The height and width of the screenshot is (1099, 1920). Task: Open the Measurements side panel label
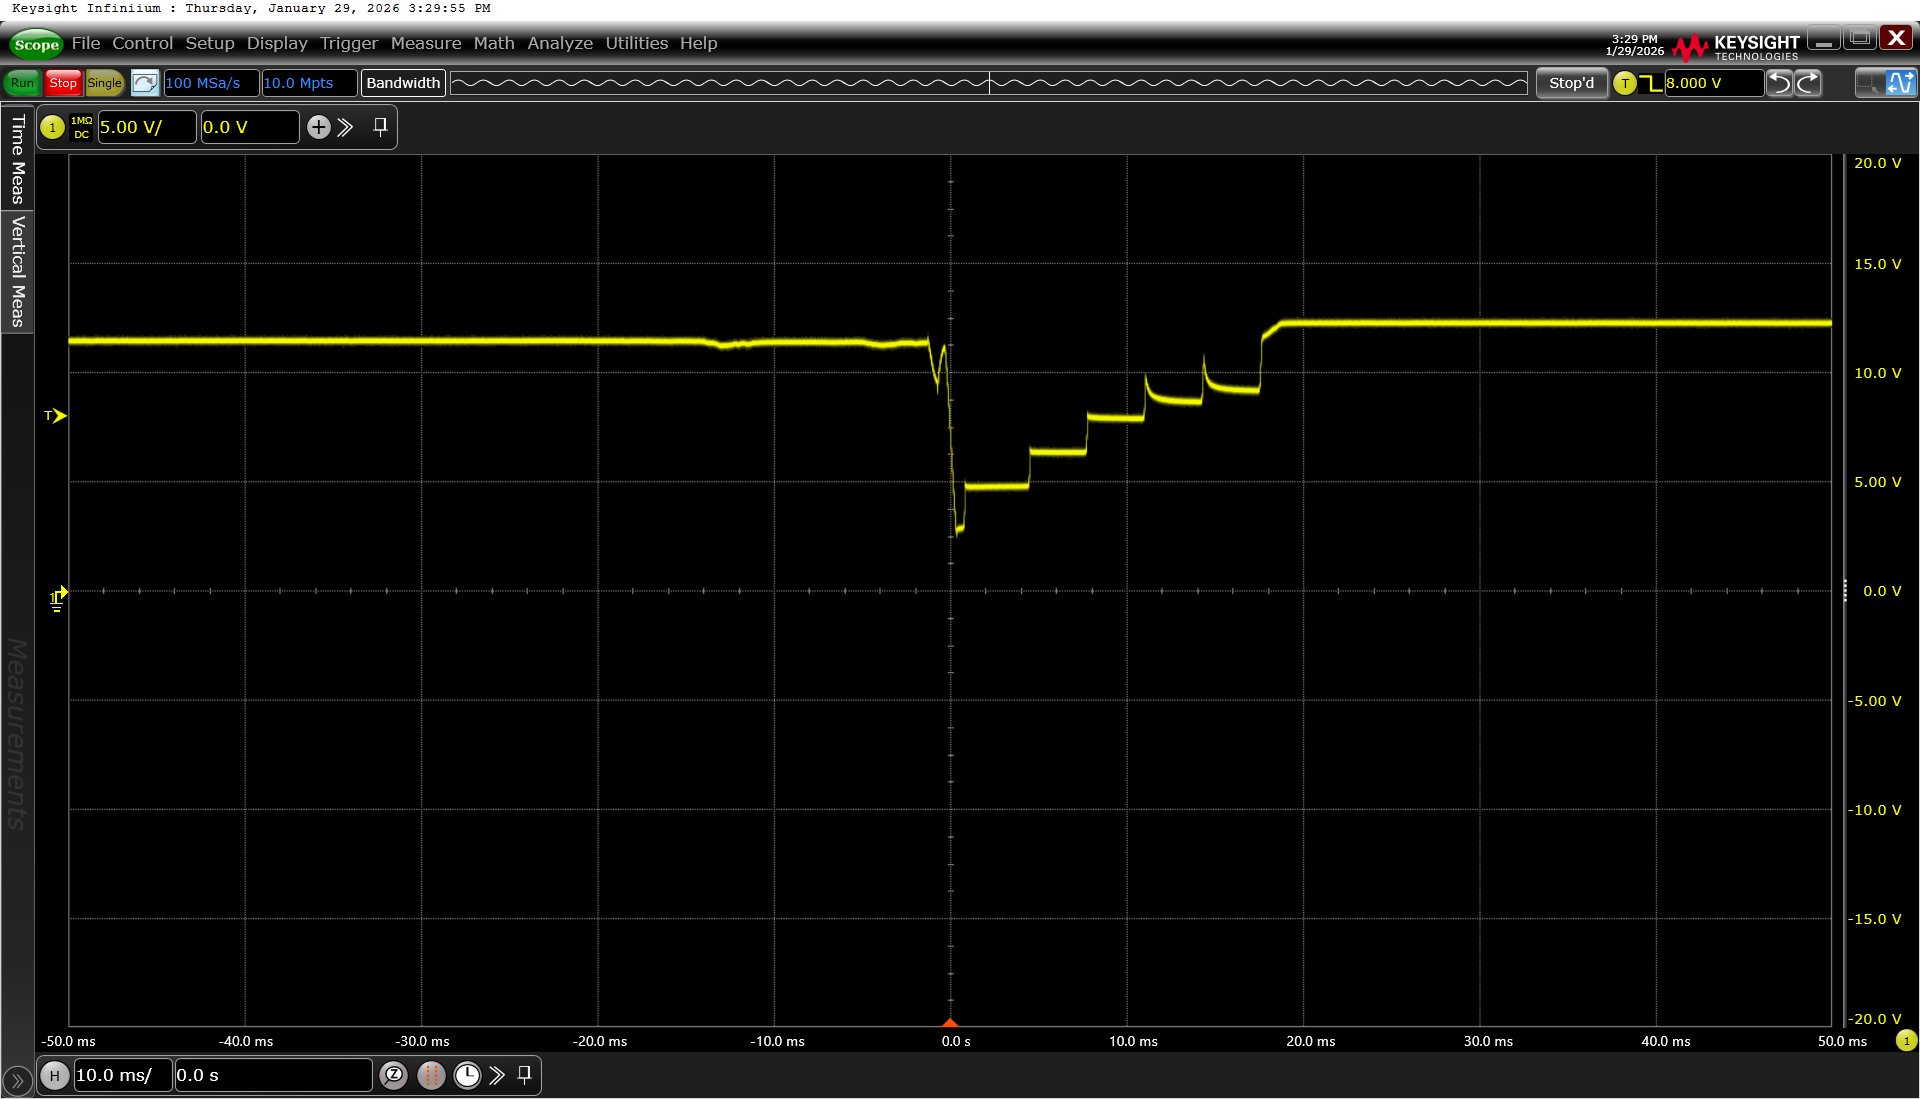pos(17,734)
